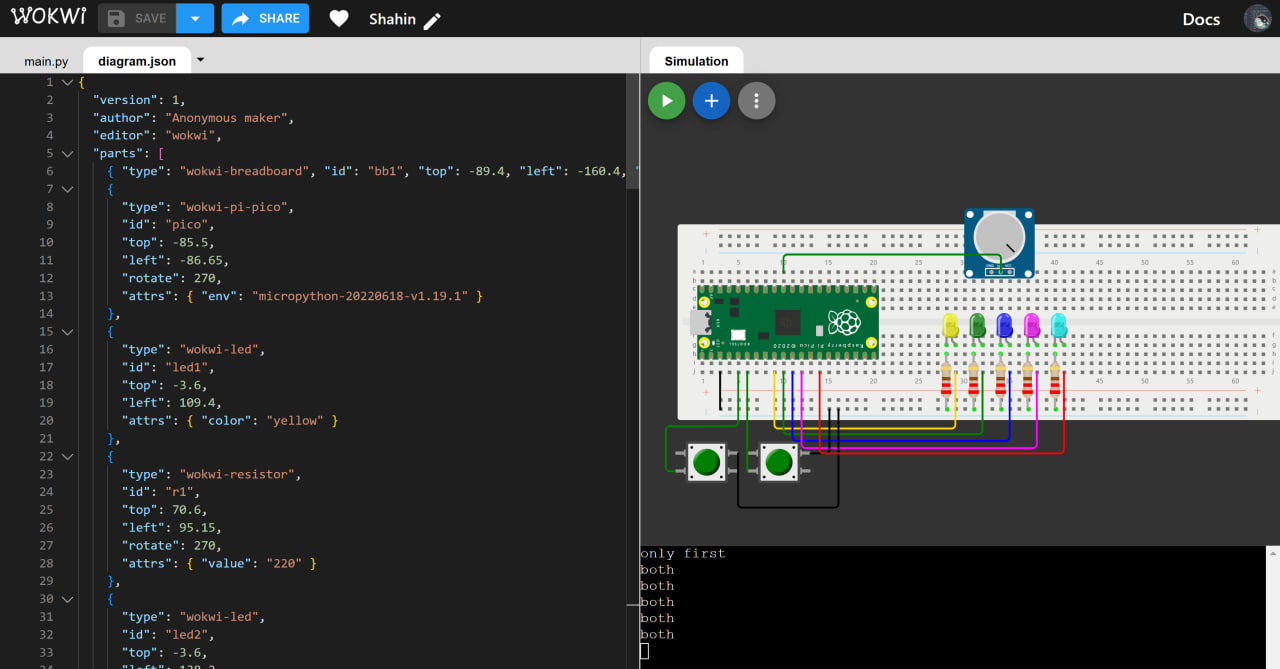Select the diagram.json tab
The height and width of the screenshot is (669, 1280).
click(137, 61)
